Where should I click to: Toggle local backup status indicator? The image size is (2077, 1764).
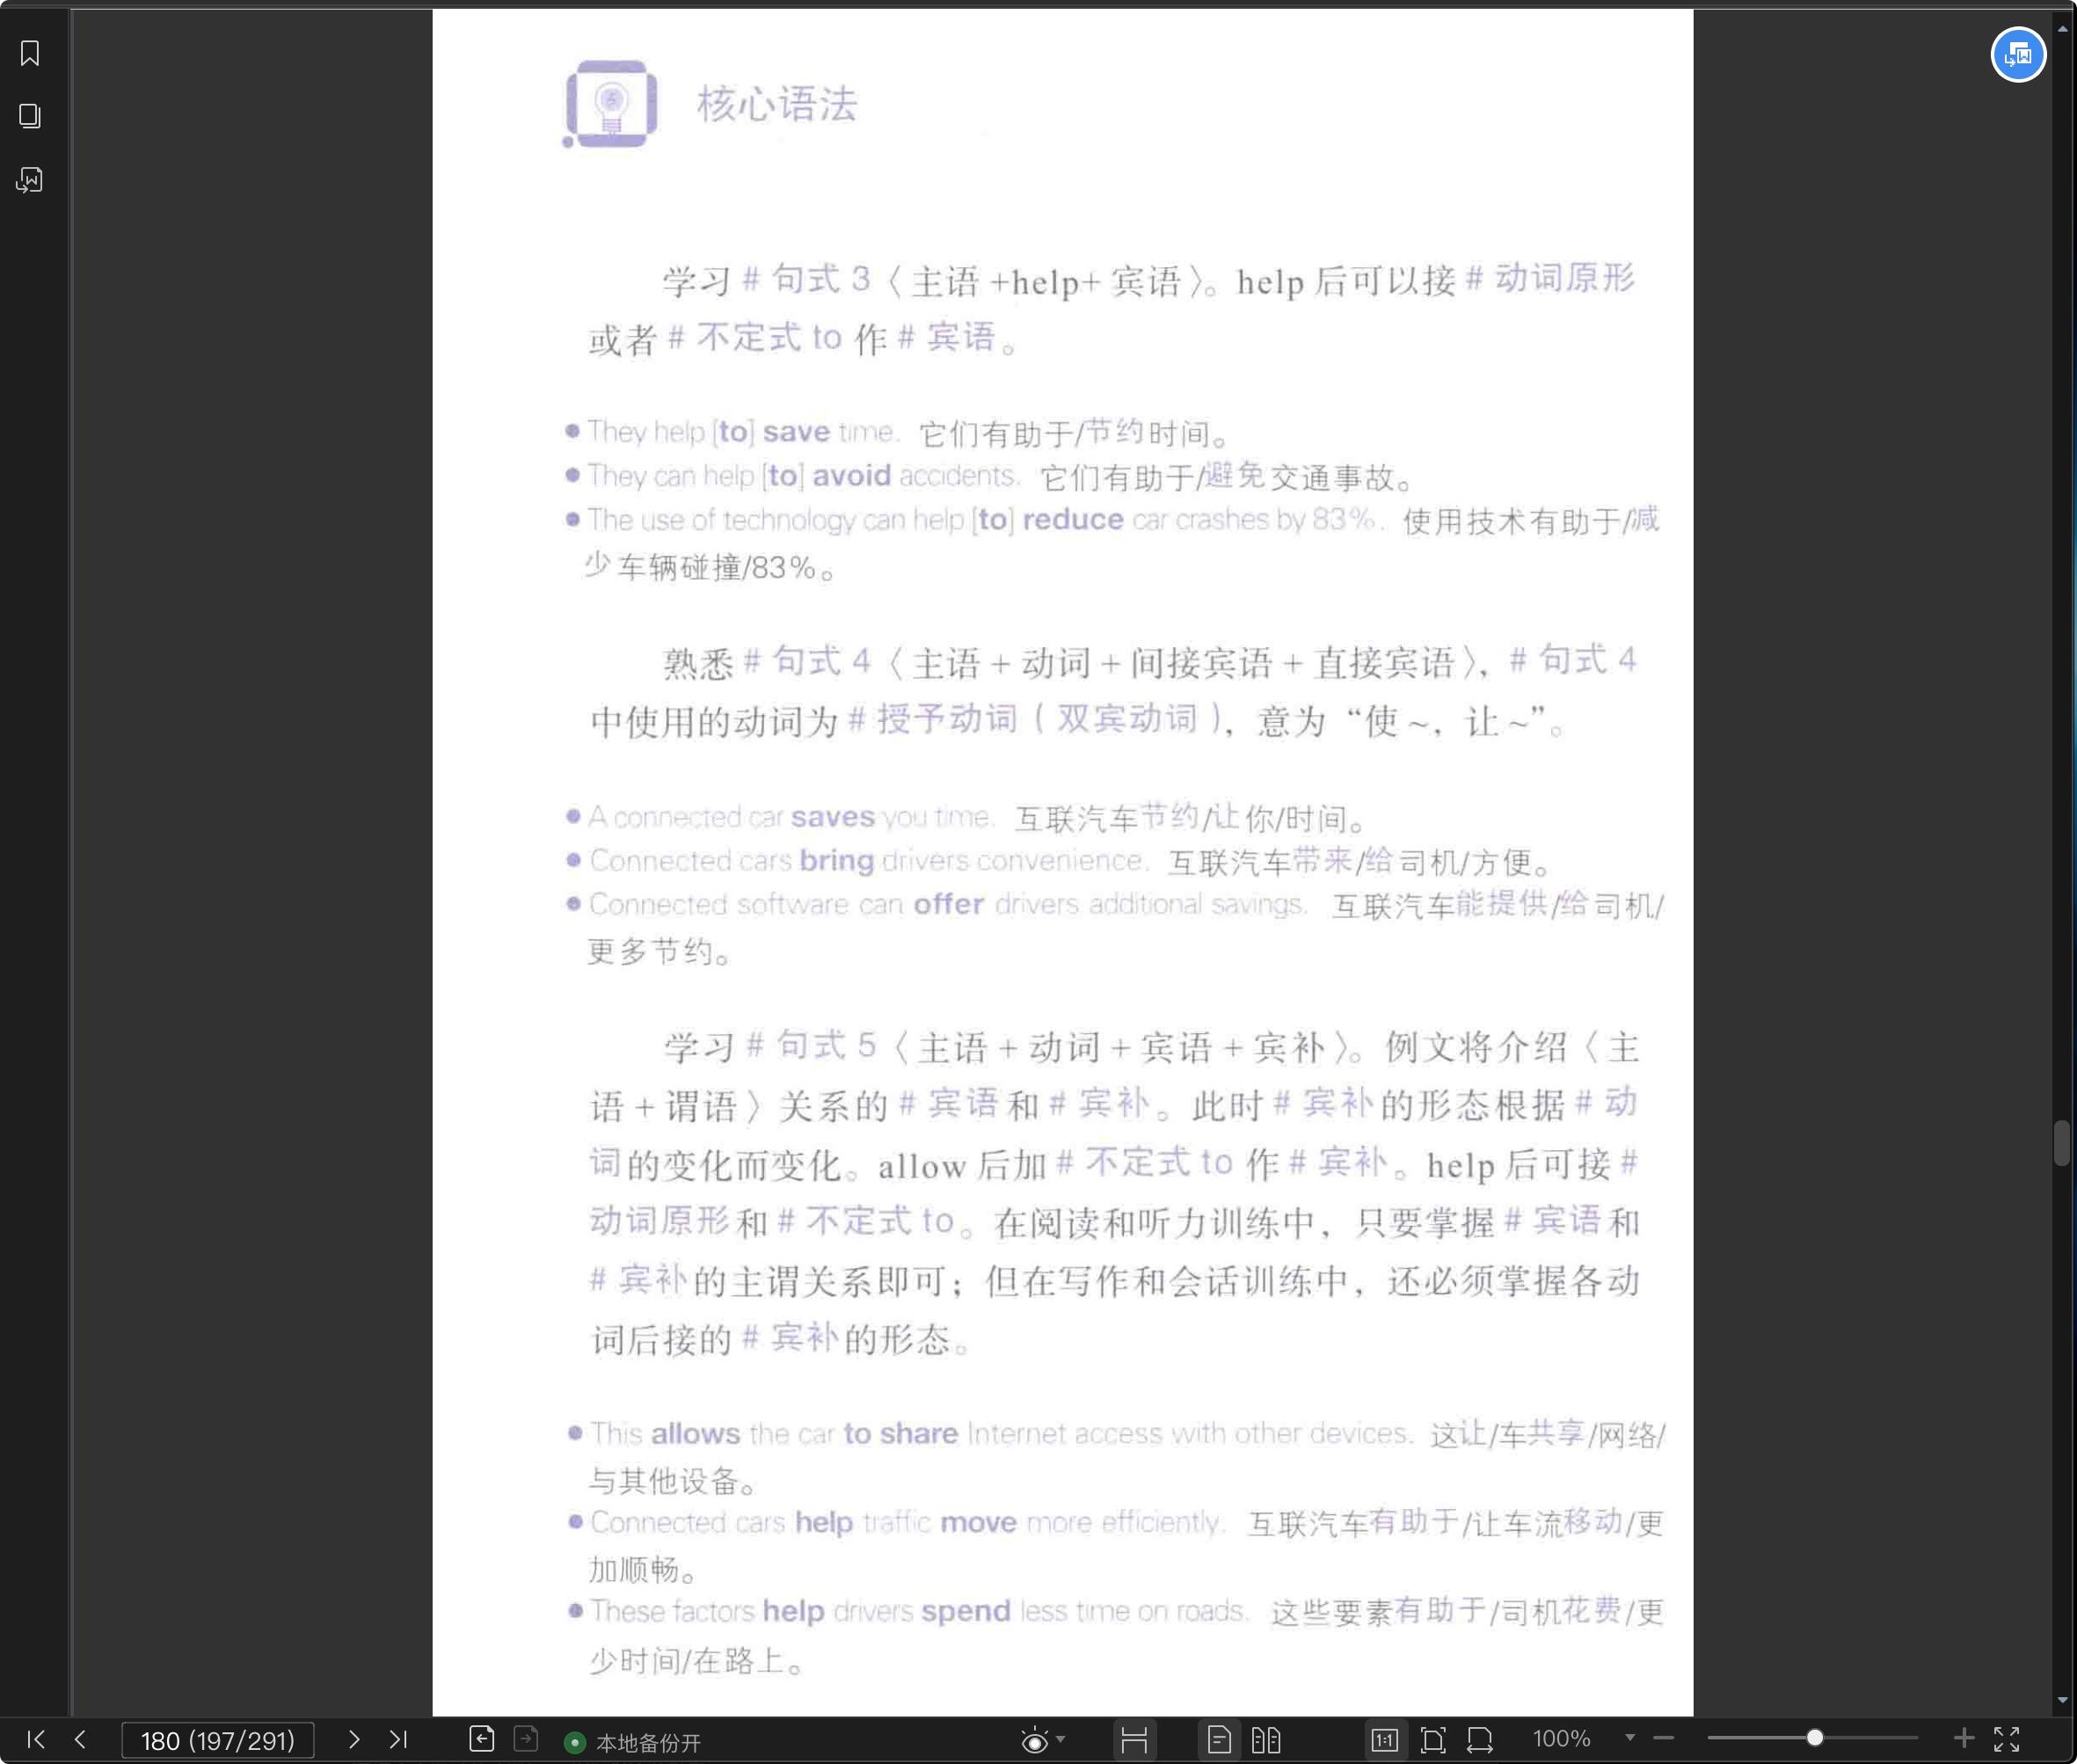pos(574,1742)
